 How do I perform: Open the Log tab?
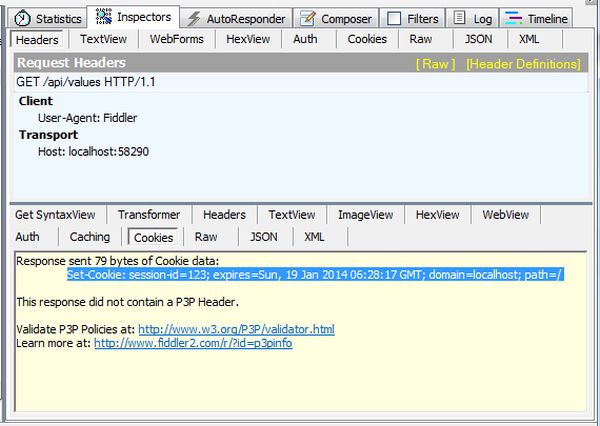pyautogui.click(x=473, y=18)
